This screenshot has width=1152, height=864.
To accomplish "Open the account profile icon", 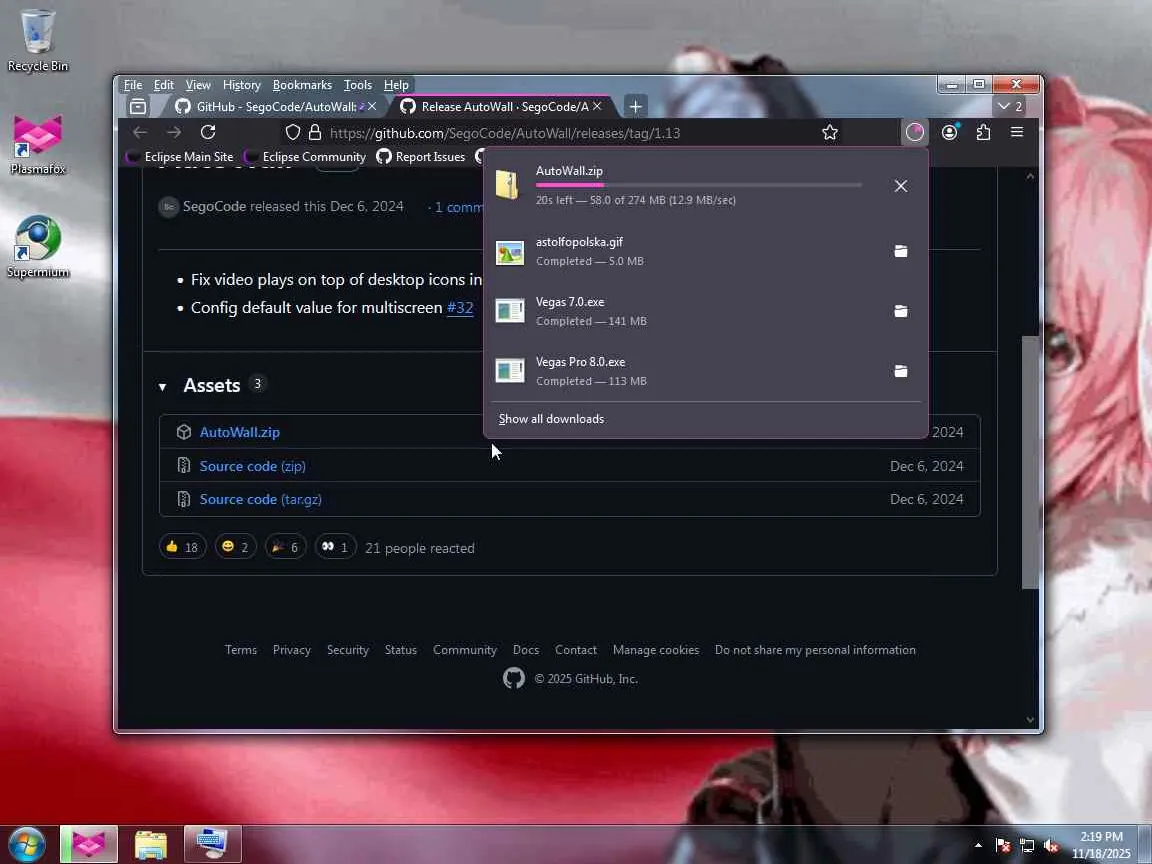I will [x=949, y=132].
